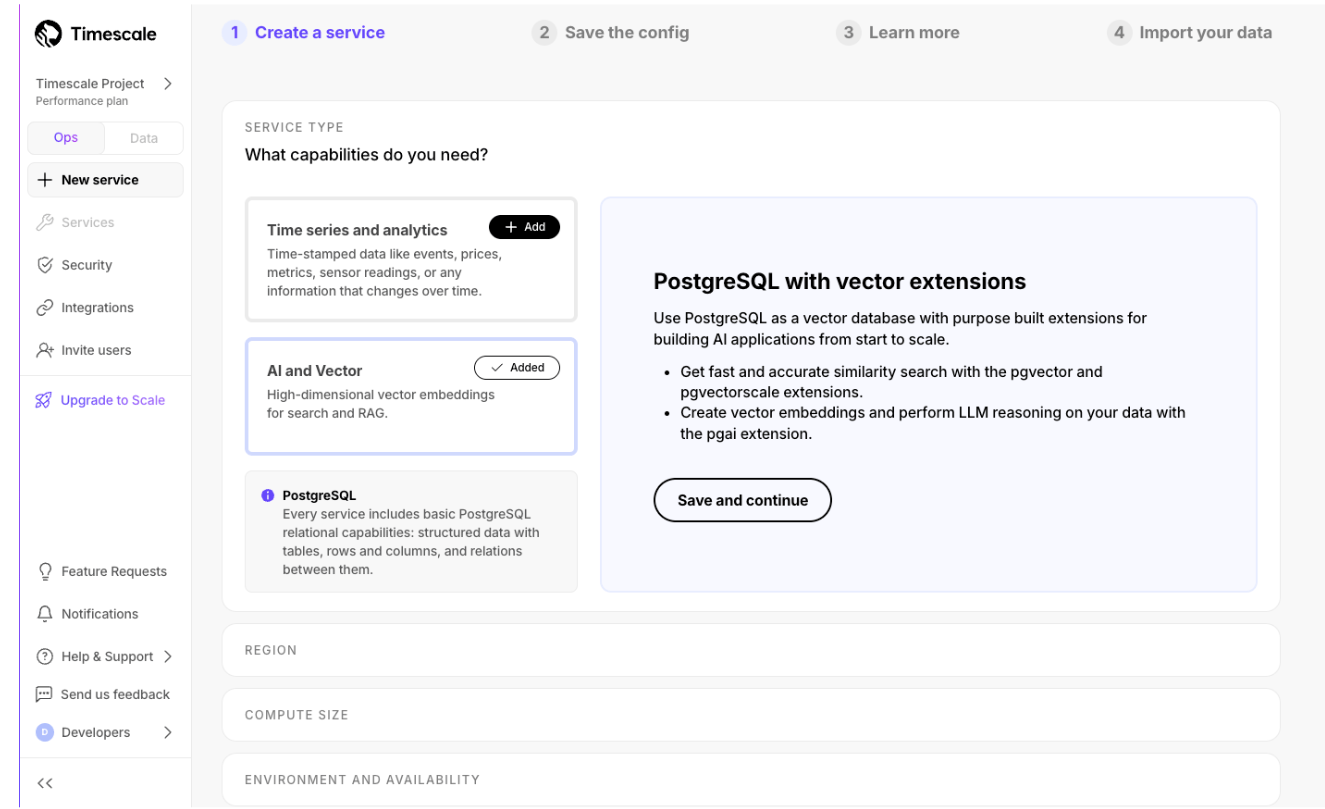The width and height of the screenshot is (1325, 809).
Task: Click the Security shield icon
Action: pos(44,265)
